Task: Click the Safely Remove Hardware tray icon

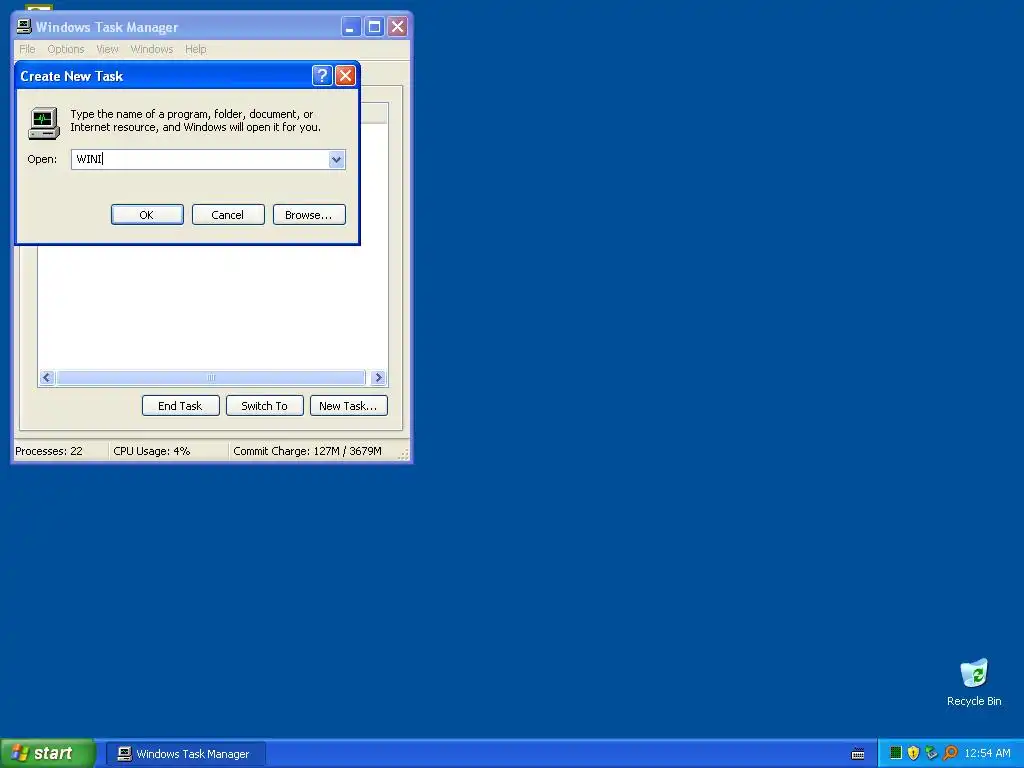Action: point(931,753)
